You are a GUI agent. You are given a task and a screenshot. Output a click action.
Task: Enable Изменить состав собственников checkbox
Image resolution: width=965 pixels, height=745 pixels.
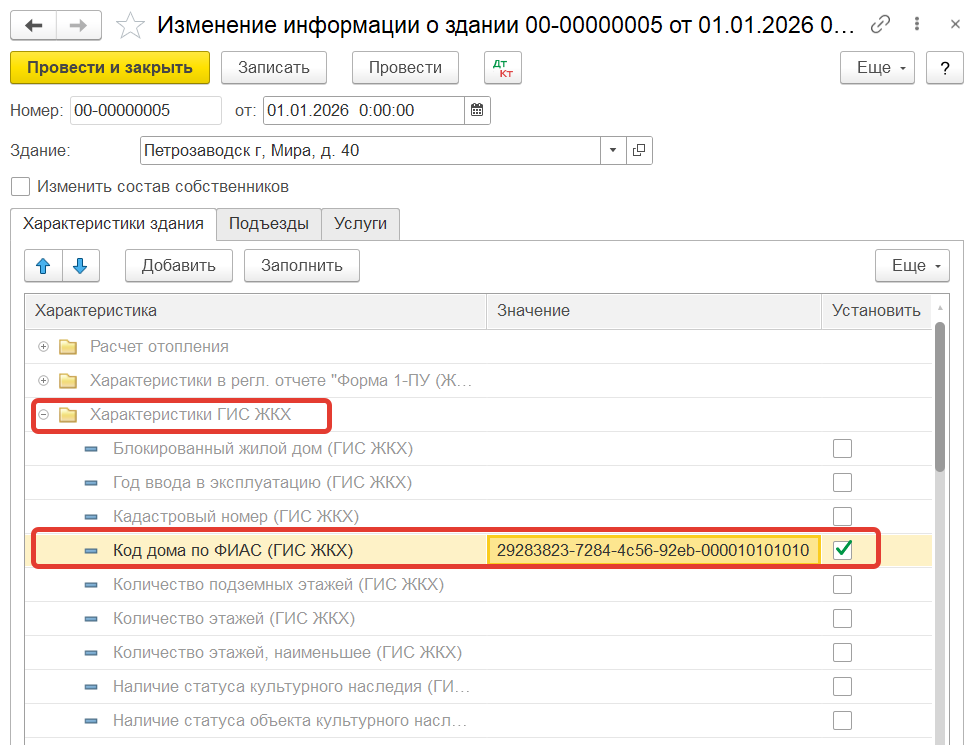pos(20,186)
